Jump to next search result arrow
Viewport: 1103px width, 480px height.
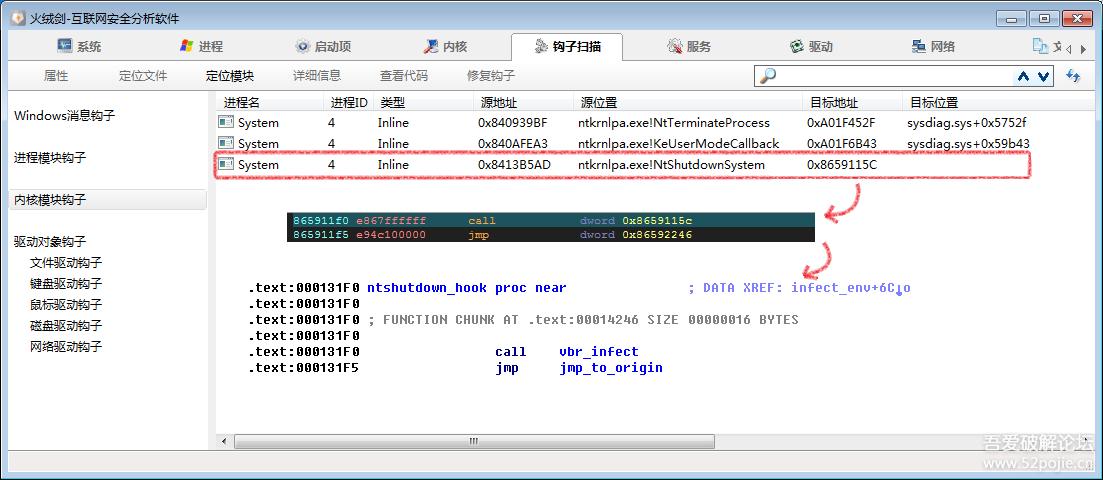click(1043, 76)
